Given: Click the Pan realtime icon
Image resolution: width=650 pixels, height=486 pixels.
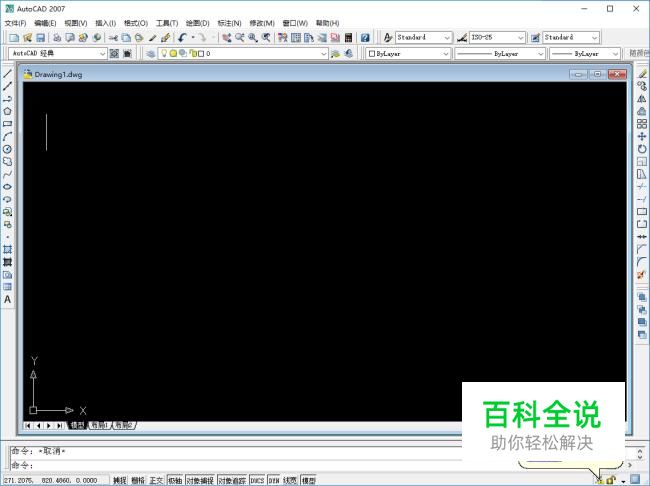Looking at the screenshot, I should pos(226,38).
